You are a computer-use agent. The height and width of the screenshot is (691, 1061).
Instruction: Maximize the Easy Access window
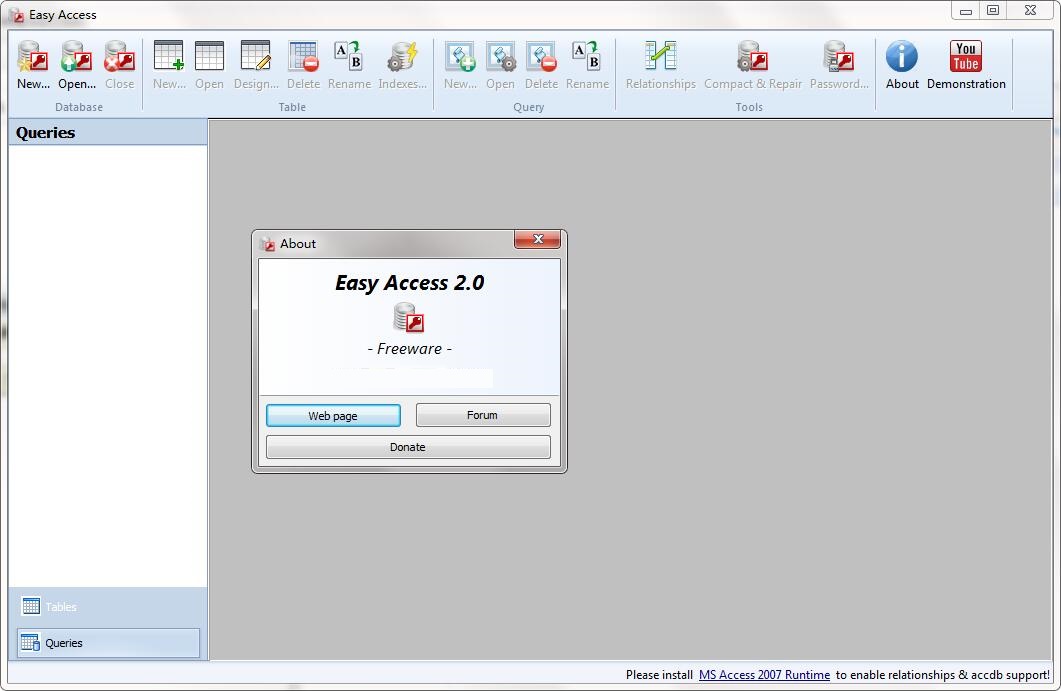point(993,10)
